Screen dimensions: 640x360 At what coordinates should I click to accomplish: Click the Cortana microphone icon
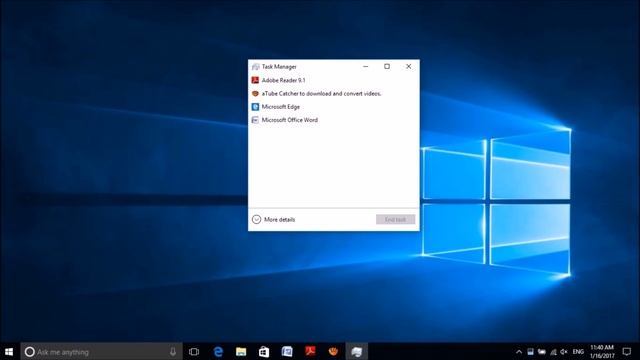click(173, 351)
